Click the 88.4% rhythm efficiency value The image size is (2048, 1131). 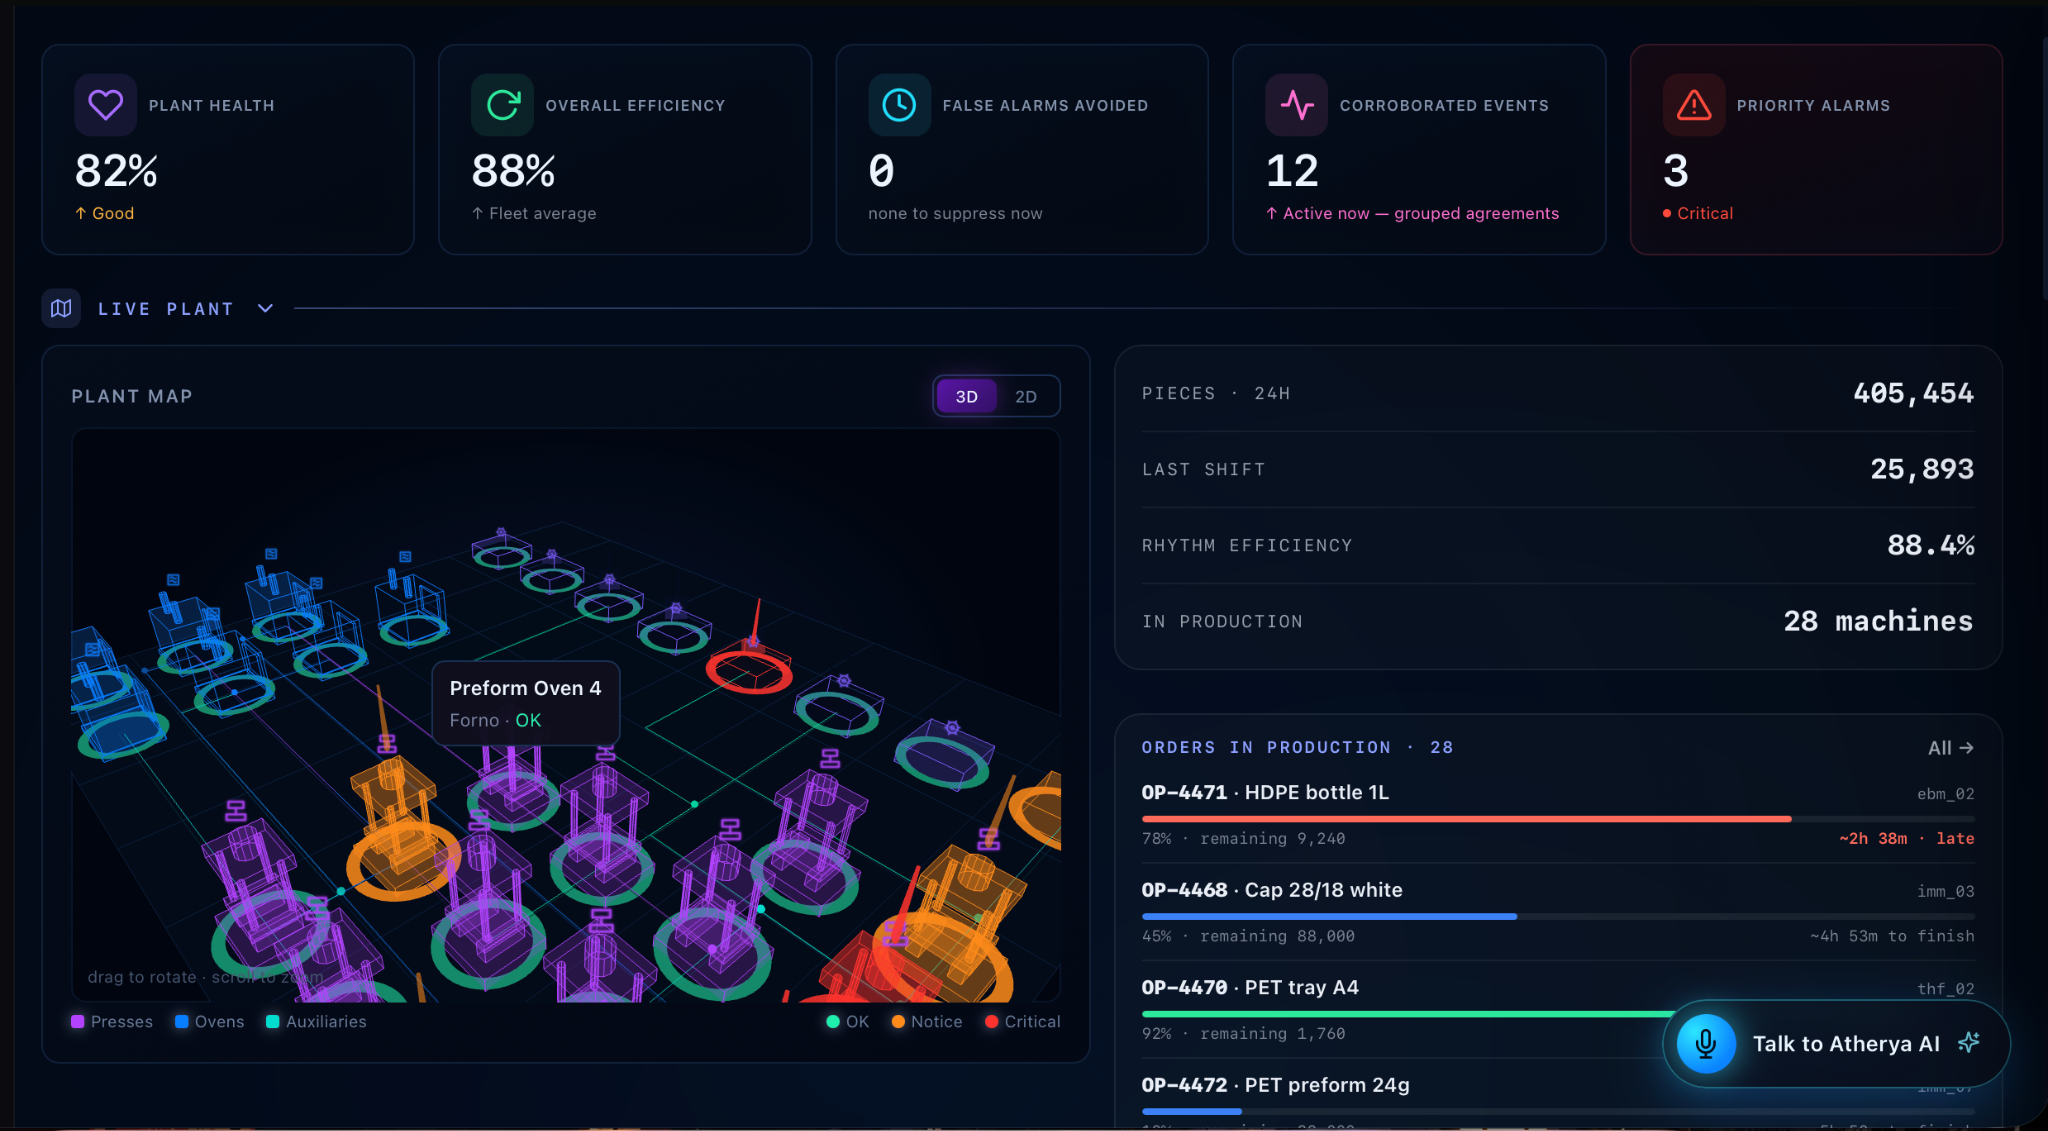1930,545
